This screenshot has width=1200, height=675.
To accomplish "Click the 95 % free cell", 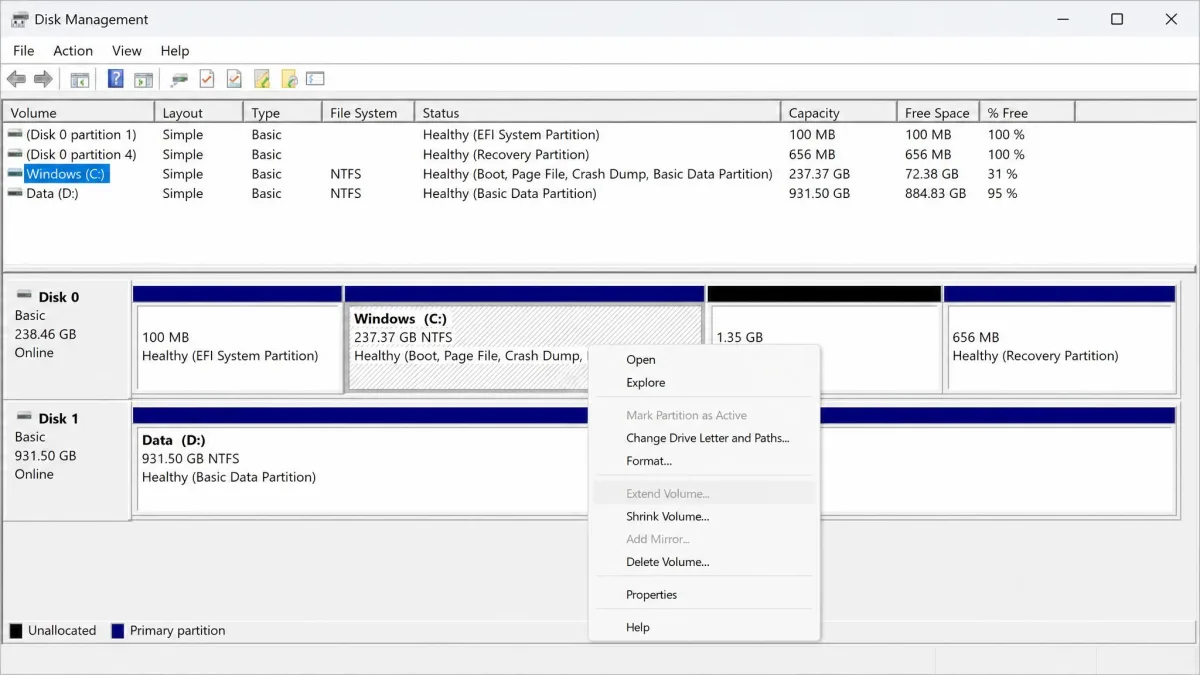I will (1002, 193).
